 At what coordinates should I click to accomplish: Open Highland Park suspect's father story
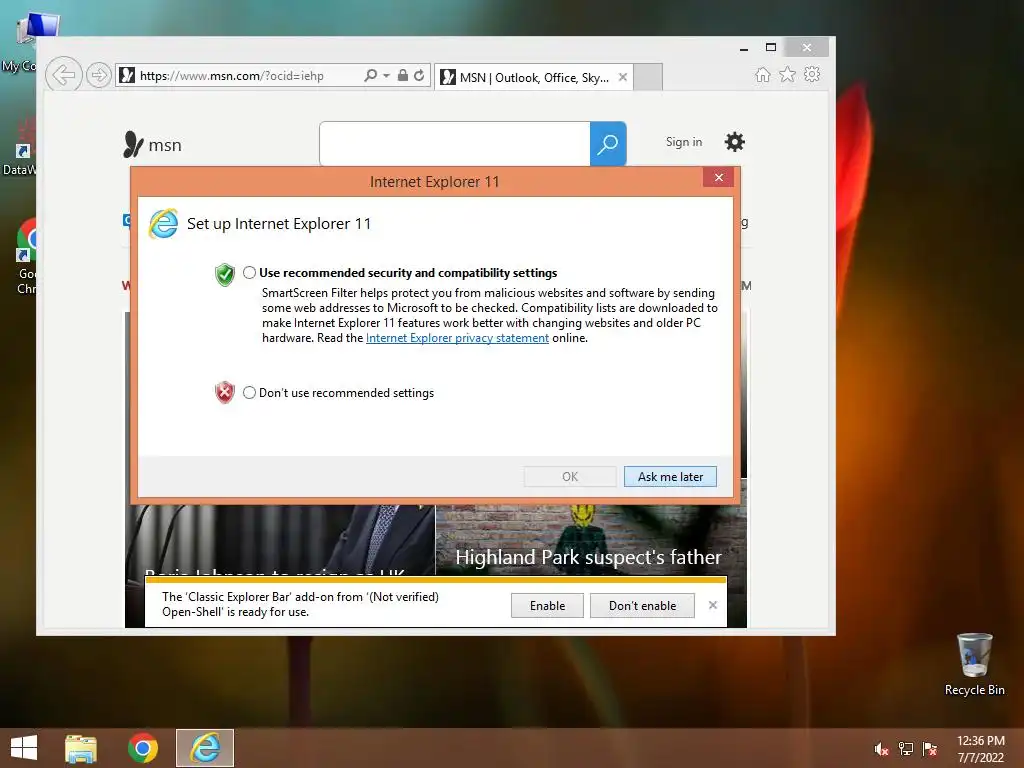click(x=588, y=557)
